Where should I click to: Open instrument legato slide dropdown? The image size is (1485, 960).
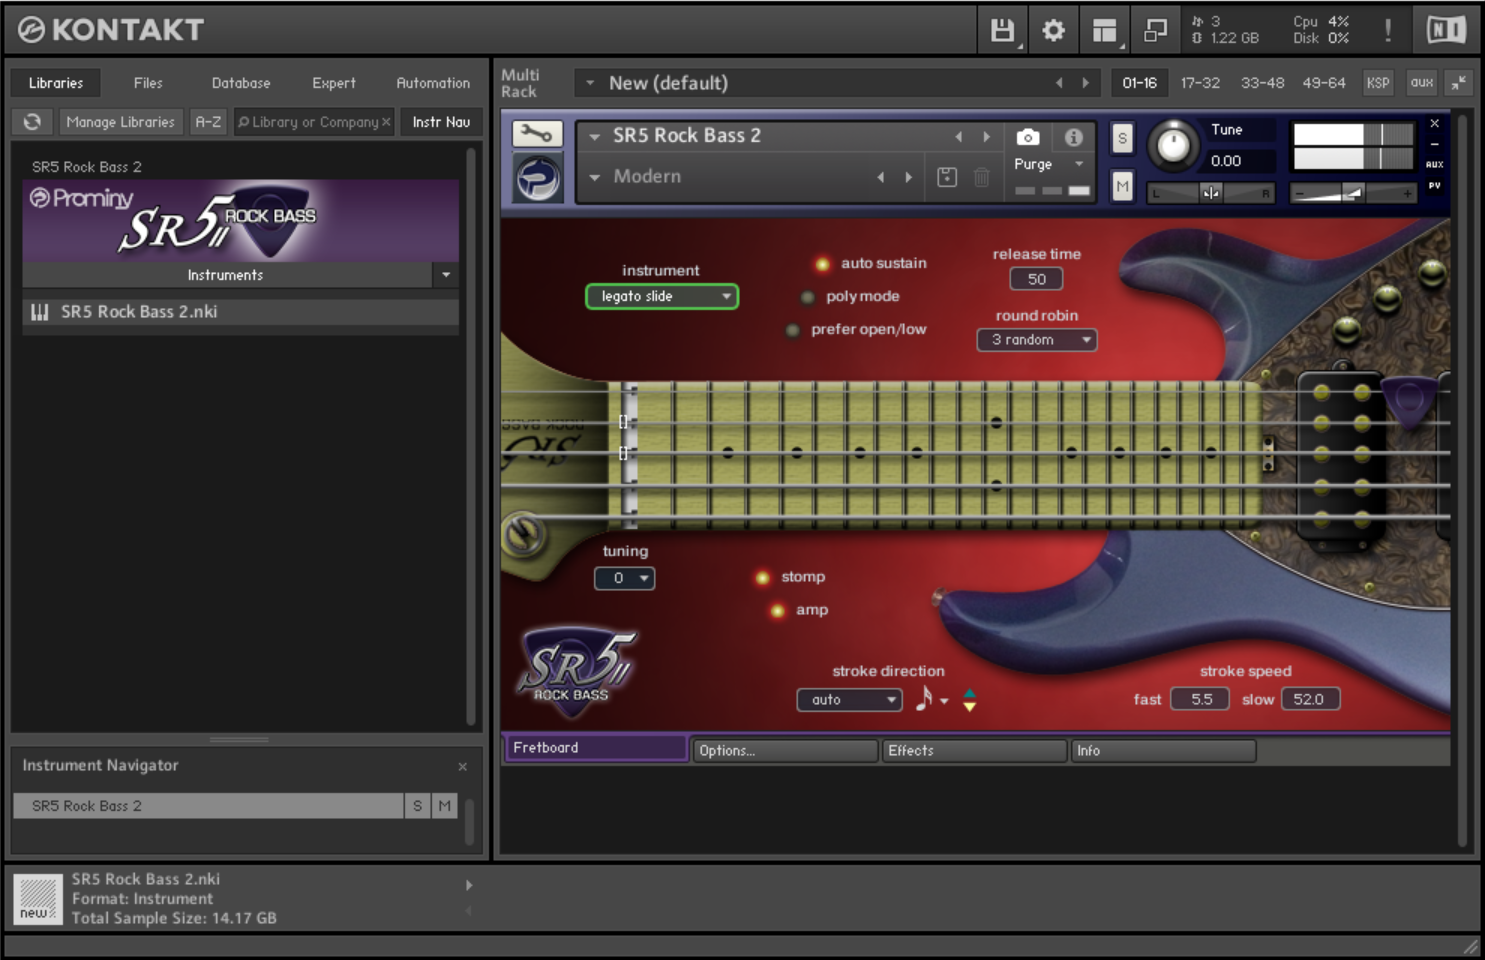point(662,296)
